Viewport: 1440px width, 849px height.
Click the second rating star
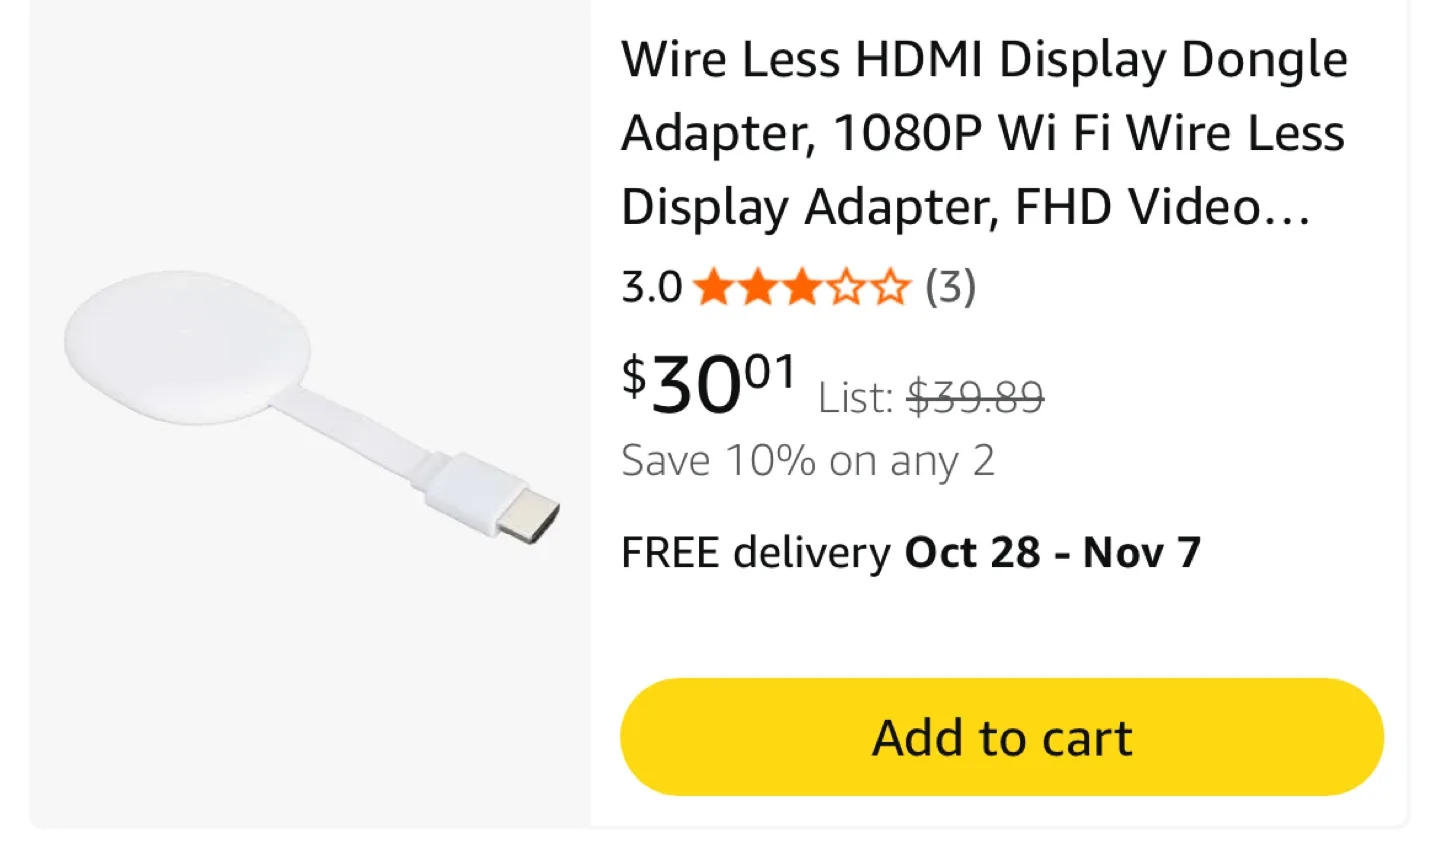pos(760,288)
